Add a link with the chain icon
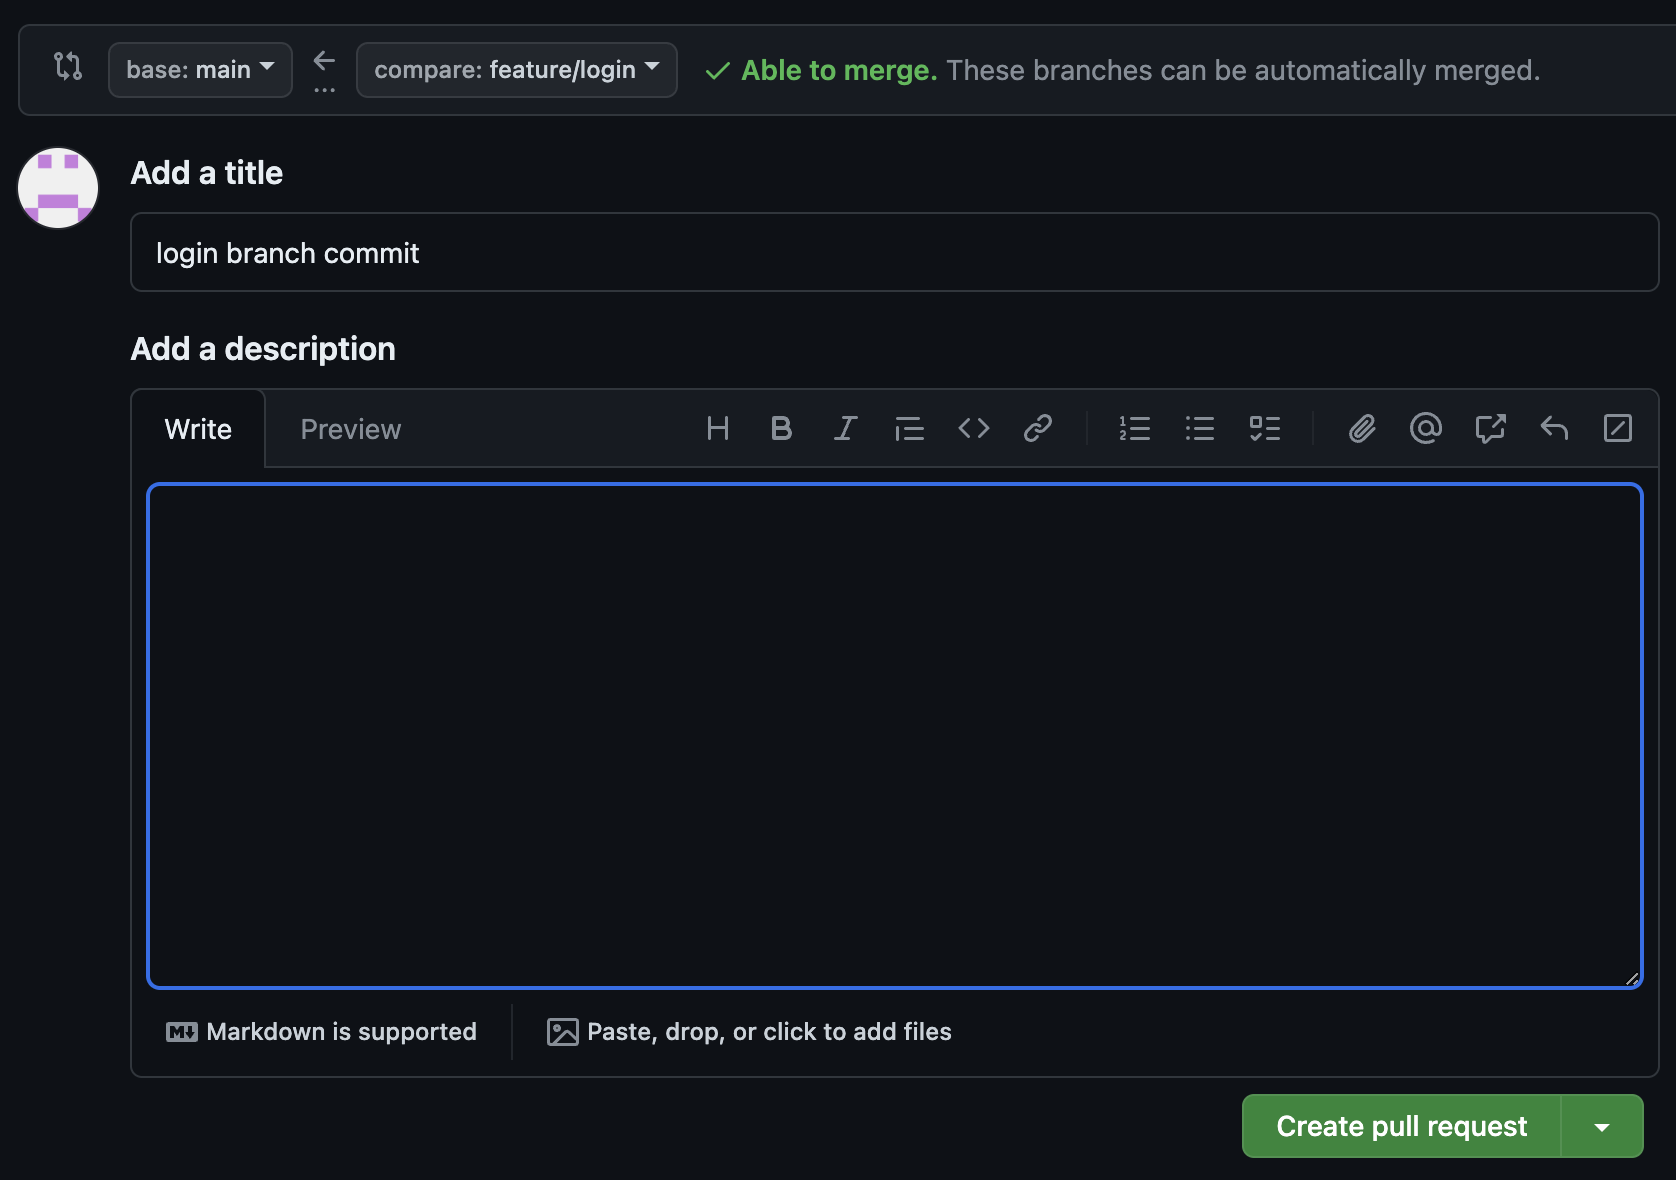Screen dimensions: 1676x1180 point(1037,429)
